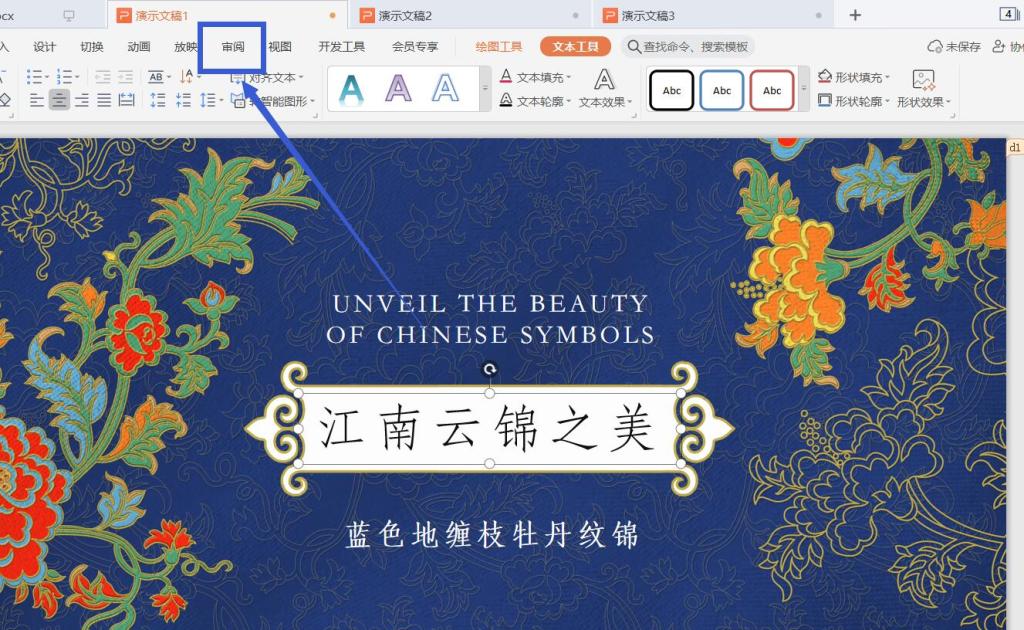Image resolution: width=1024 pixels, height=630 pixels.
Task: Open the 形状效果 shape effects tool
Action: (921, 100)
